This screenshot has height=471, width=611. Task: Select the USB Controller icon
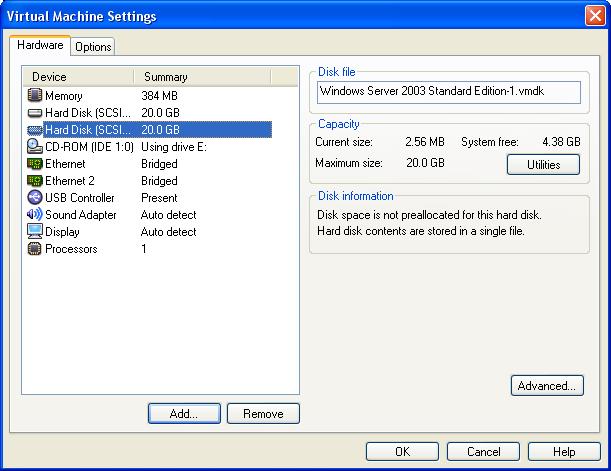35,198
